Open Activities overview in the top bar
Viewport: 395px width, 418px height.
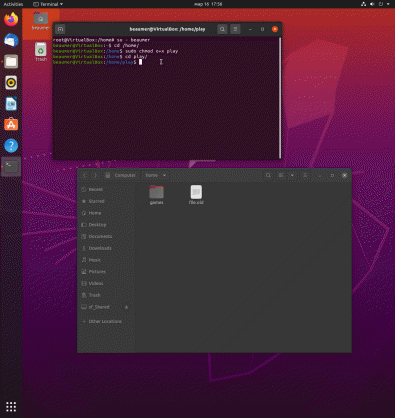point(13,4)
